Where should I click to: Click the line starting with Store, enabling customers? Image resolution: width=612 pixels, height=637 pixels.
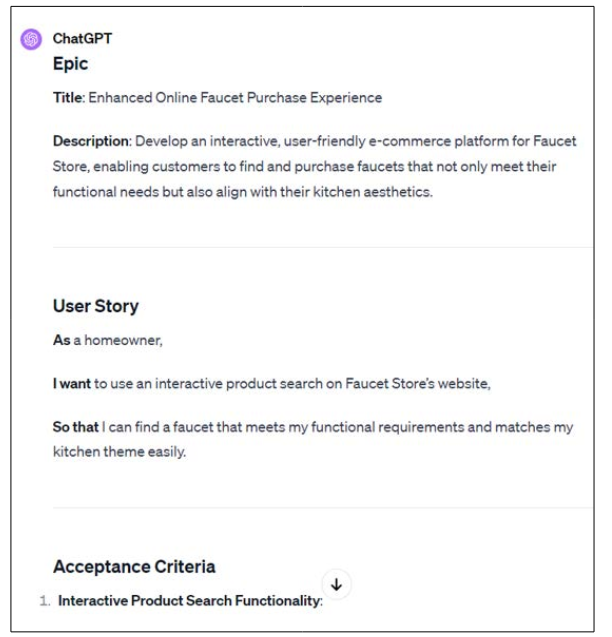[304, 167]
